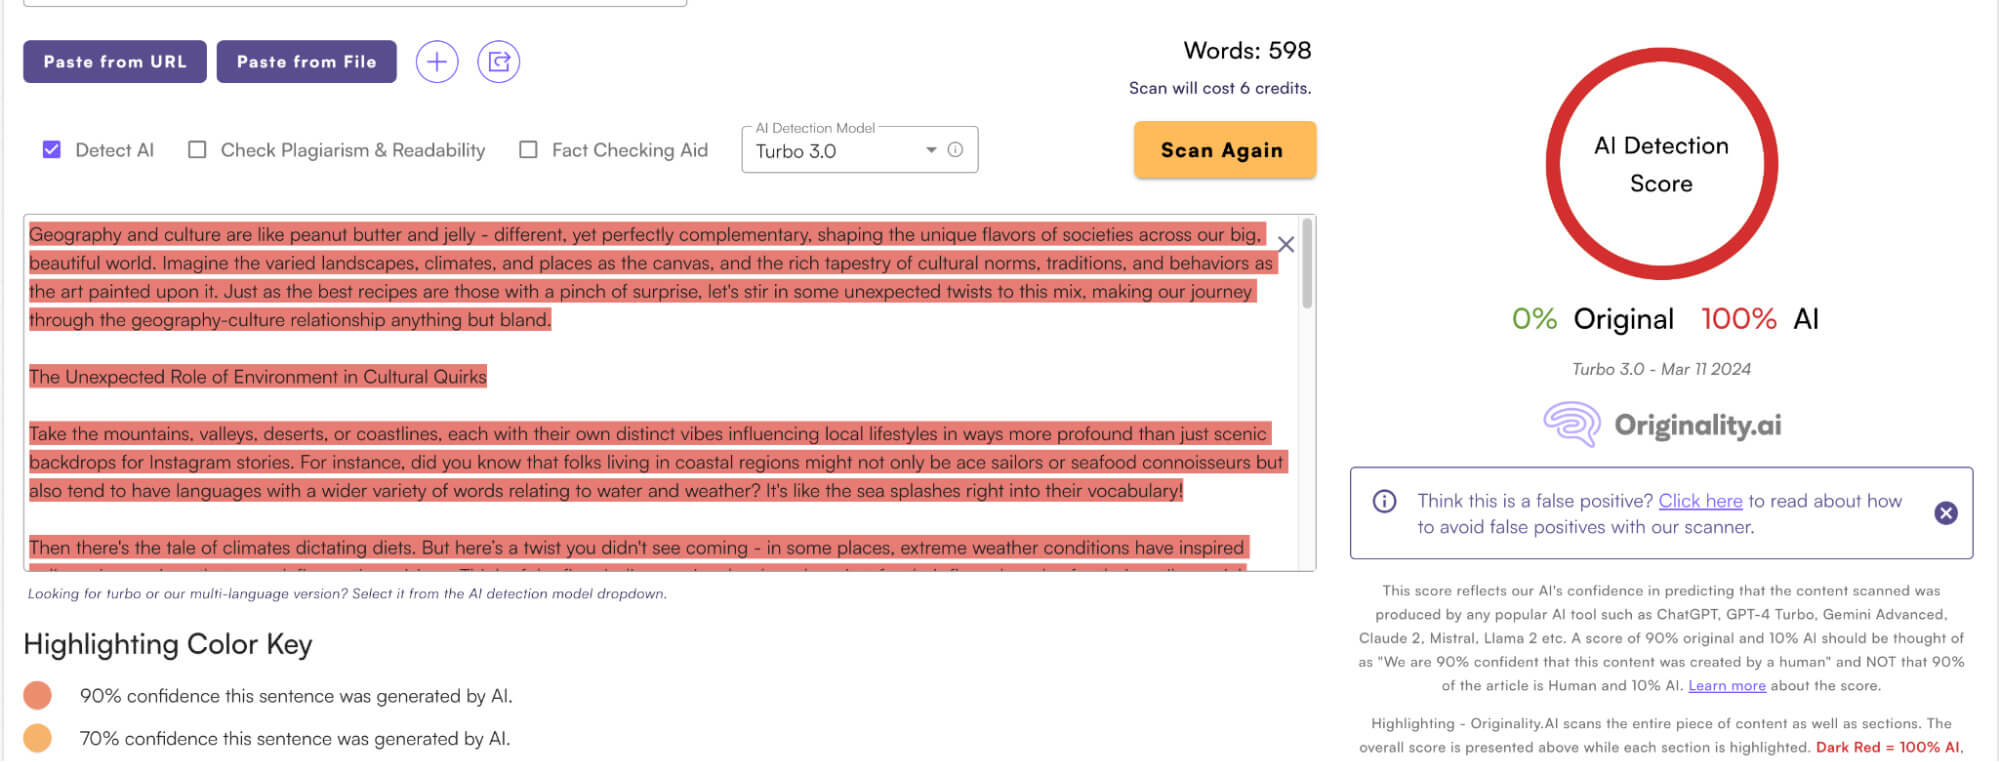Open the AI Detection Model dropdown
Image resolution: width=1999 pixels, height=762 pixels.
(859, 150)
